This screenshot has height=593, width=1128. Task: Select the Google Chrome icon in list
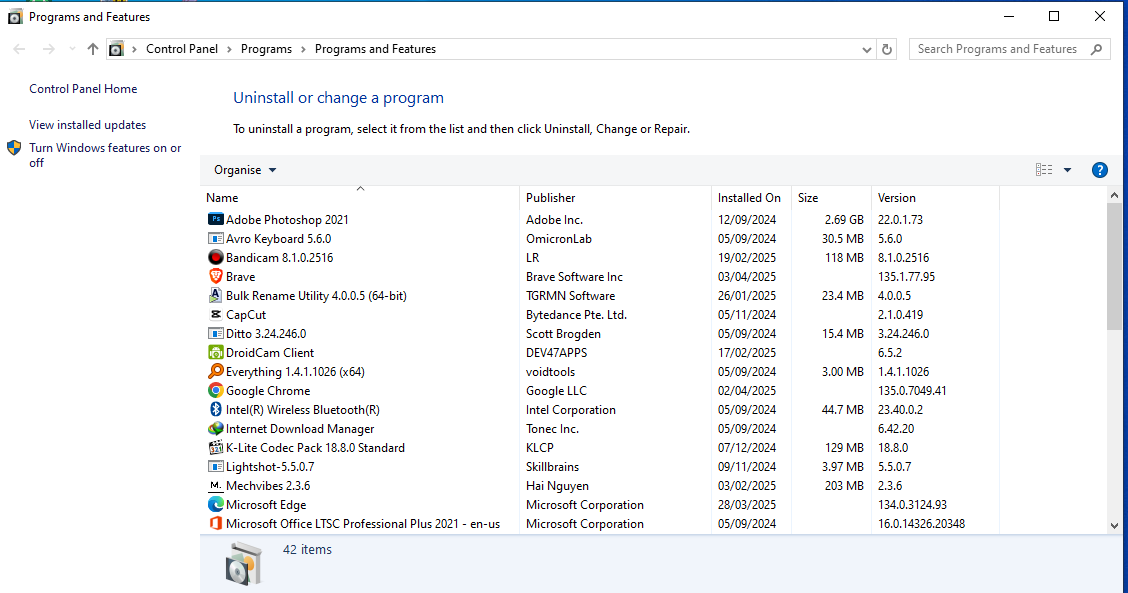point(215,391)
